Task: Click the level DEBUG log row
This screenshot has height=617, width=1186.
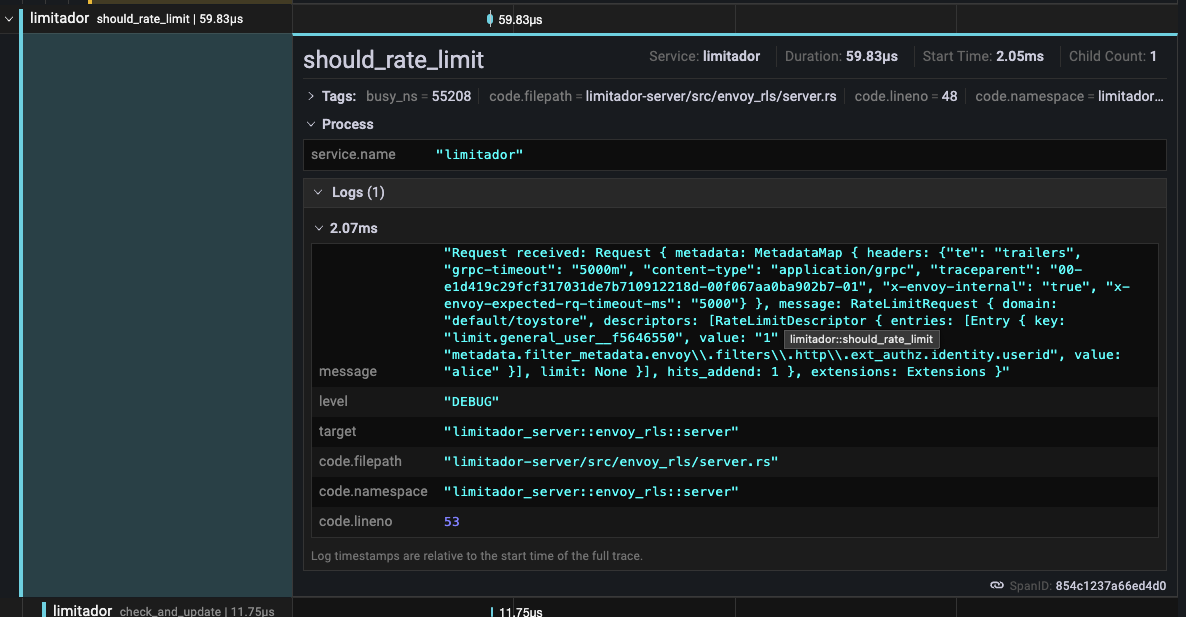Action: pyautogui.click(x=734, y=401)
